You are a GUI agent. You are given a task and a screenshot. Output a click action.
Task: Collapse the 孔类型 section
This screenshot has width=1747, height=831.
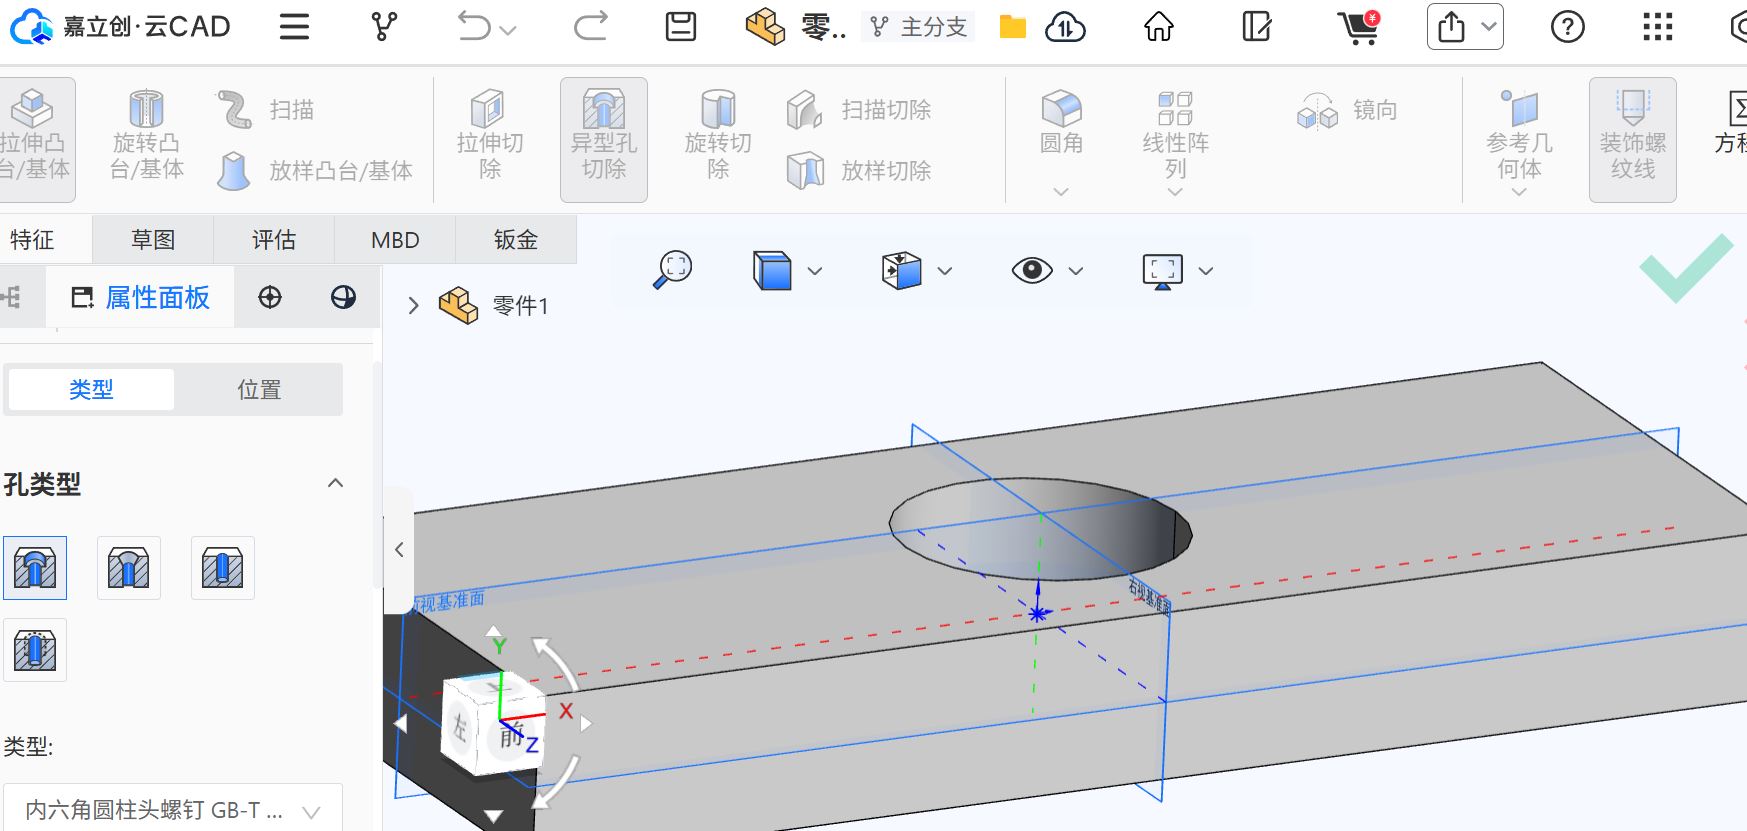click(335, 484)
